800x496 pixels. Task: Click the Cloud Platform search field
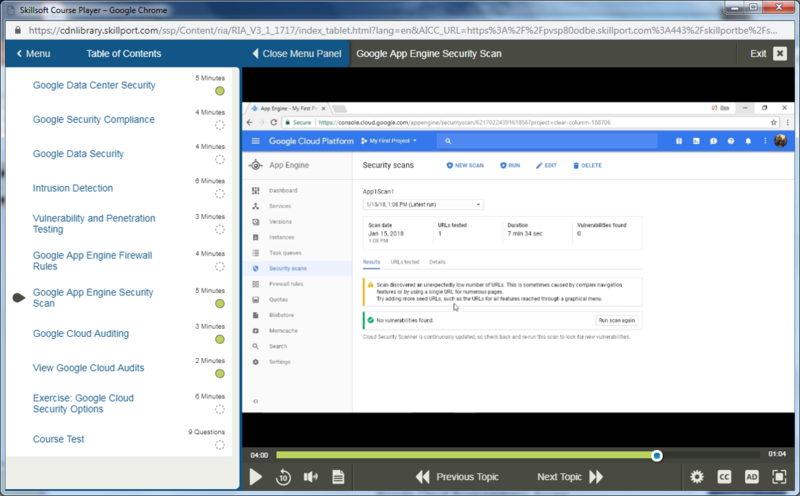547,141
